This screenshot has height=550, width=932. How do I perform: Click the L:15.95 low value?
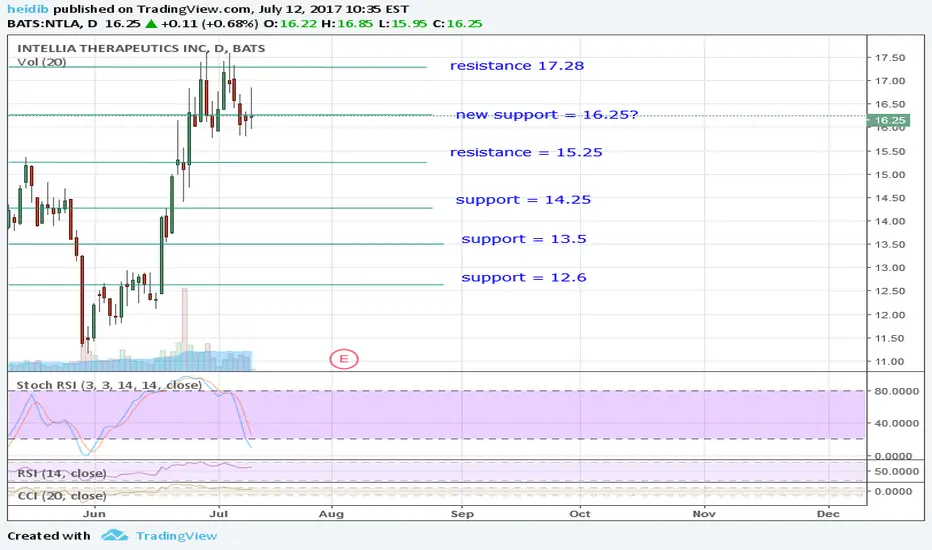[x=402, y=24]
